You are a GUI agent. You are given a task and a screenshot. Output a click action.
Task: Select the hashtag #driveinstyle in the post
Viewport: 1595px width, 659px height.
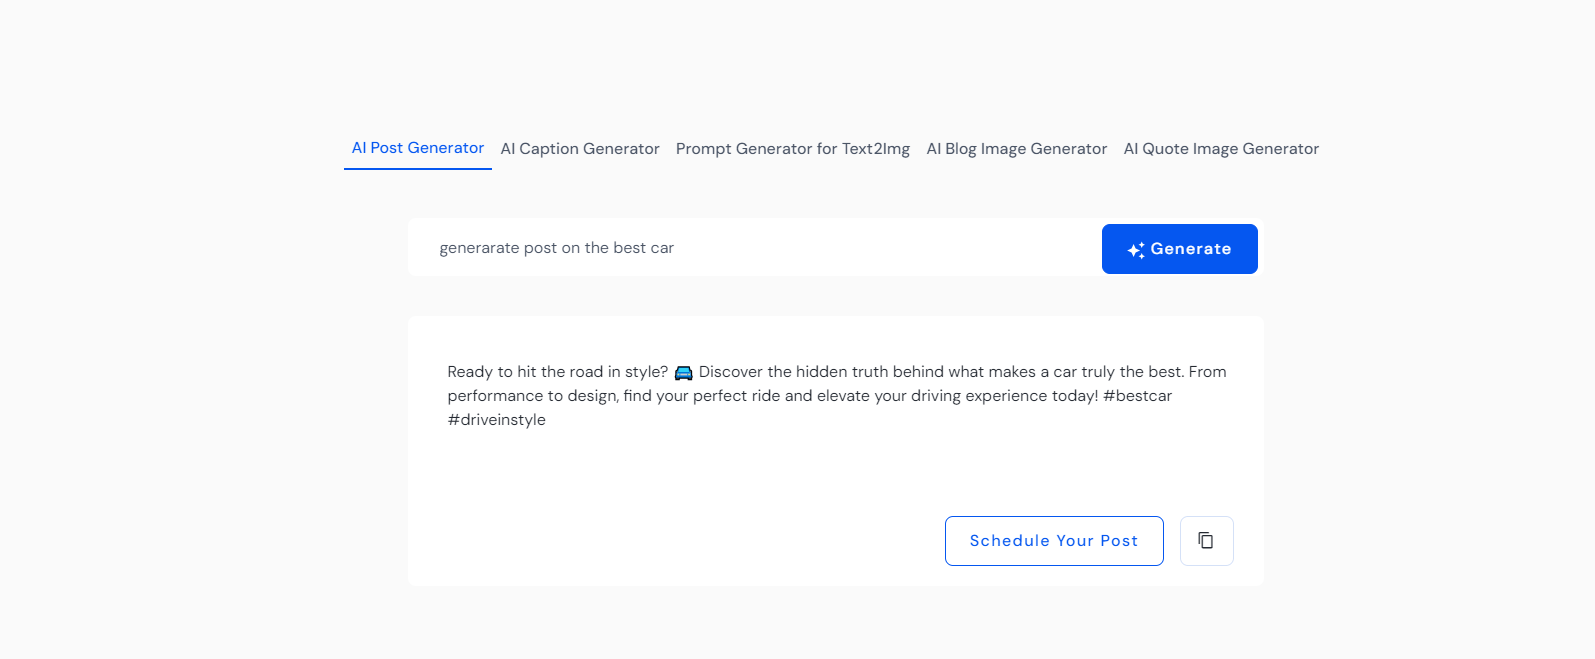click(x=496, y=419)
